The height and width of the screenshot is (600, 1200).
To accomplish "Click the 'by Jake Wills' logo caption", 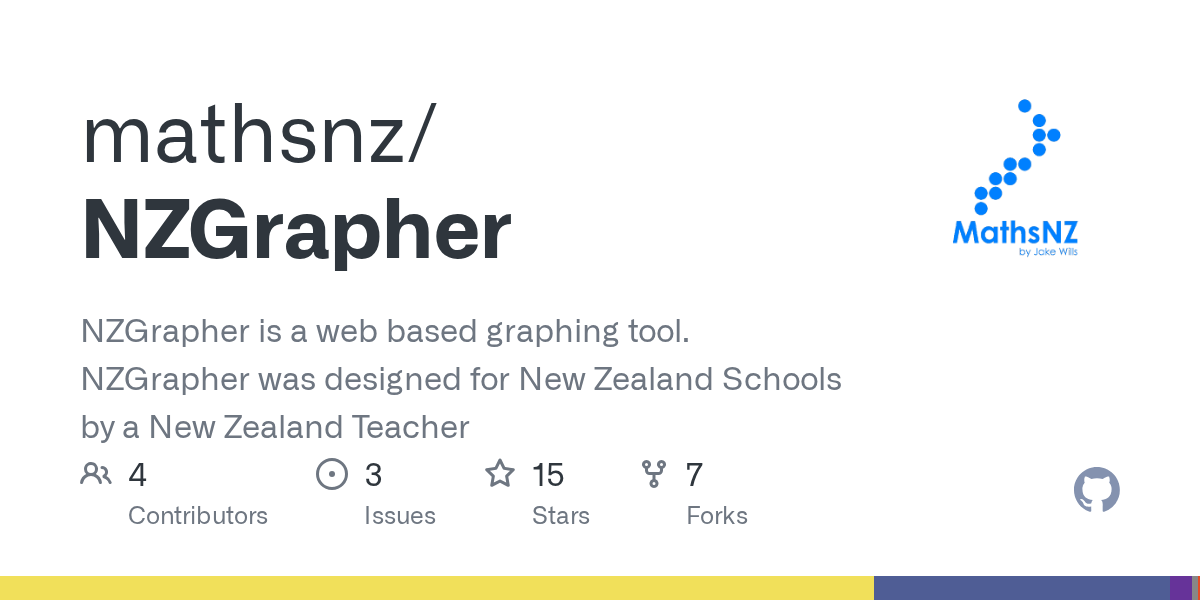I will (1047, 252).
